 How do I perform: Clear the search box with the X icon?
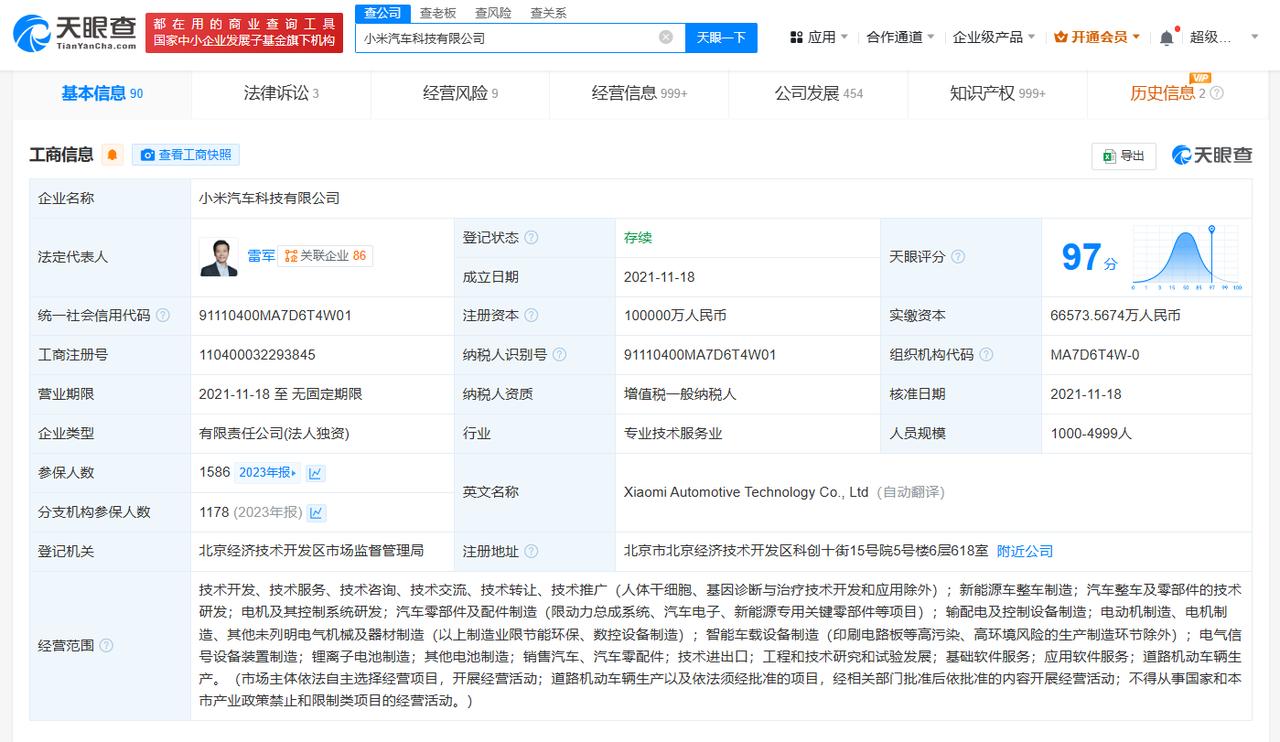point(666,37)
